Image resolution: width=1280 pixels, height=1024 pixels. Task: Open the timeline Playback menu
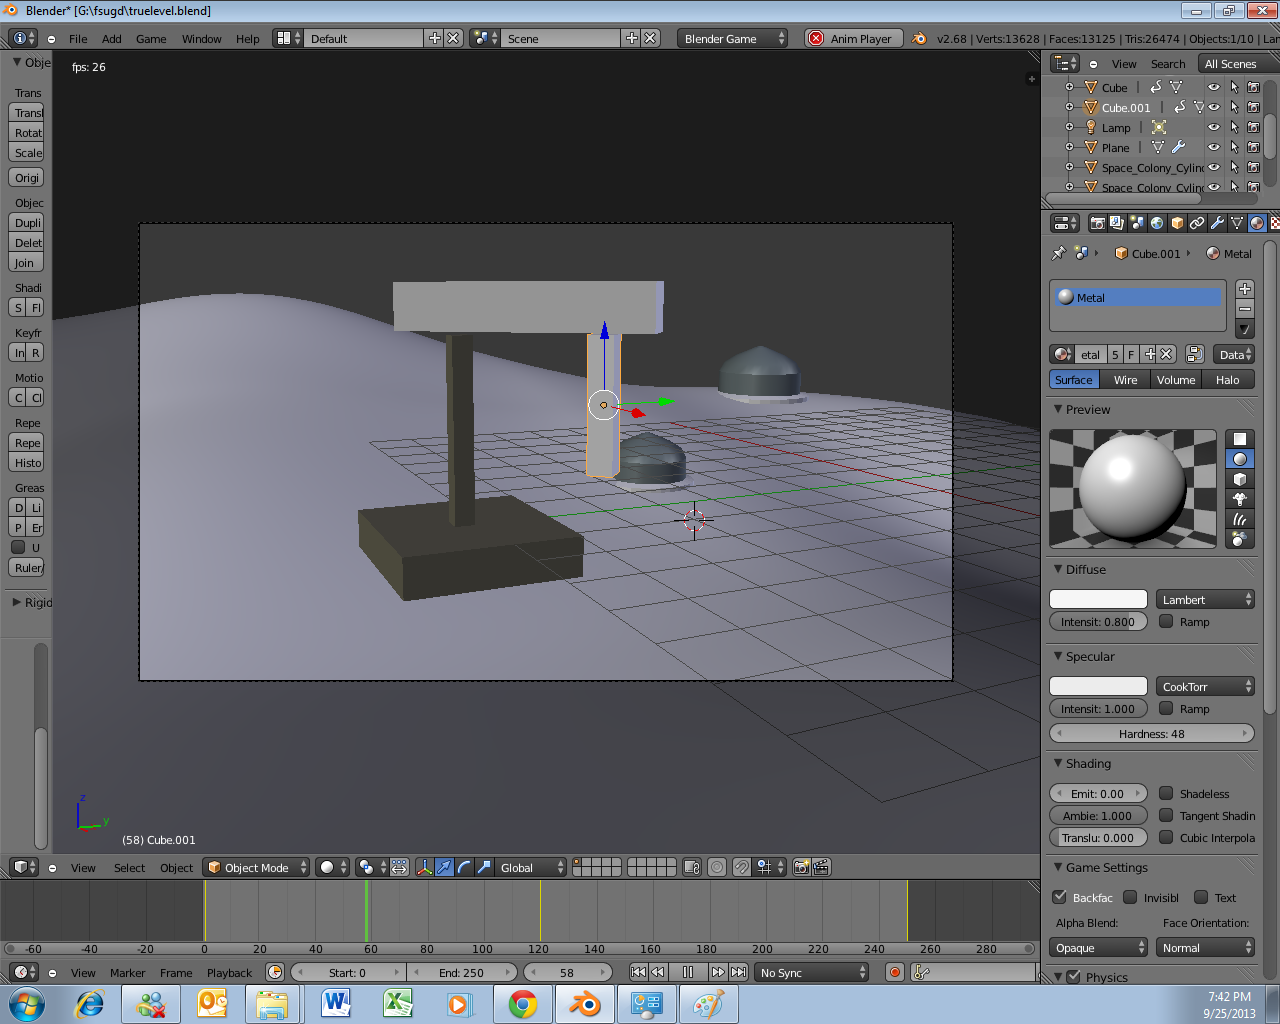[229, 972]
